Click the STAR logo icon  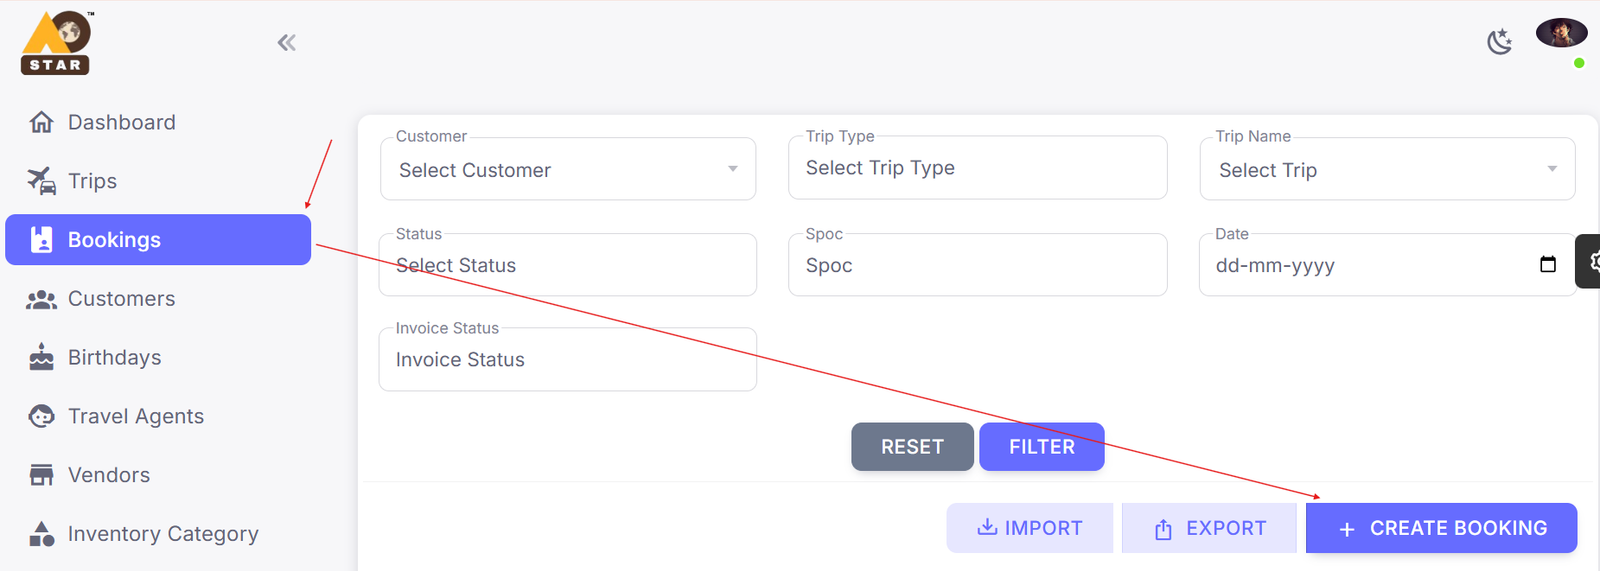pos(57,43)
